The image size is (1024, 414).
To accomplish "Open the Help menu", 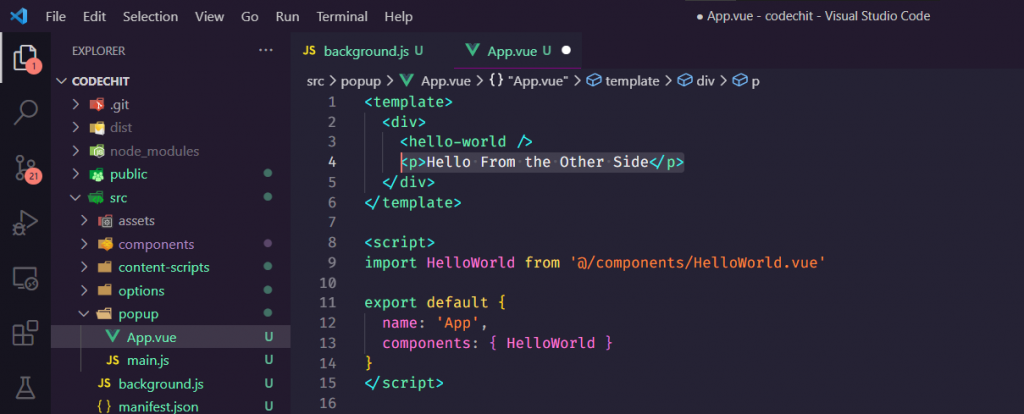I will point(399,16).
